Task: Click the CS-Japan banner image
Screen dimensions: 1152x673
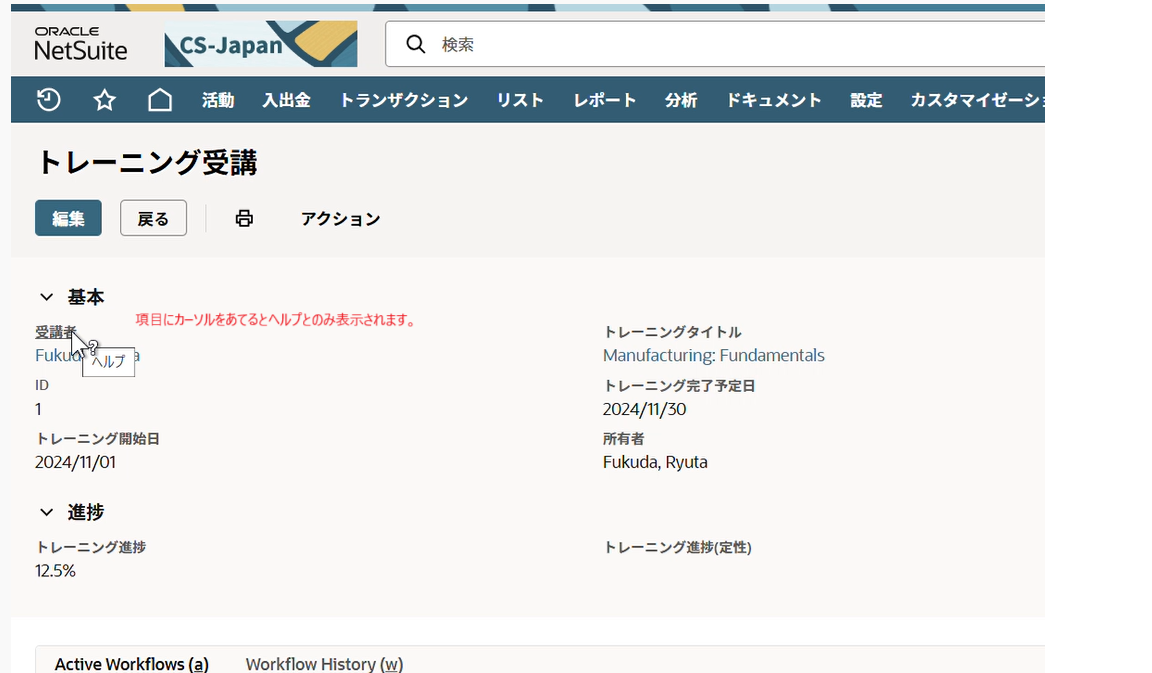Action: point(261,44)
